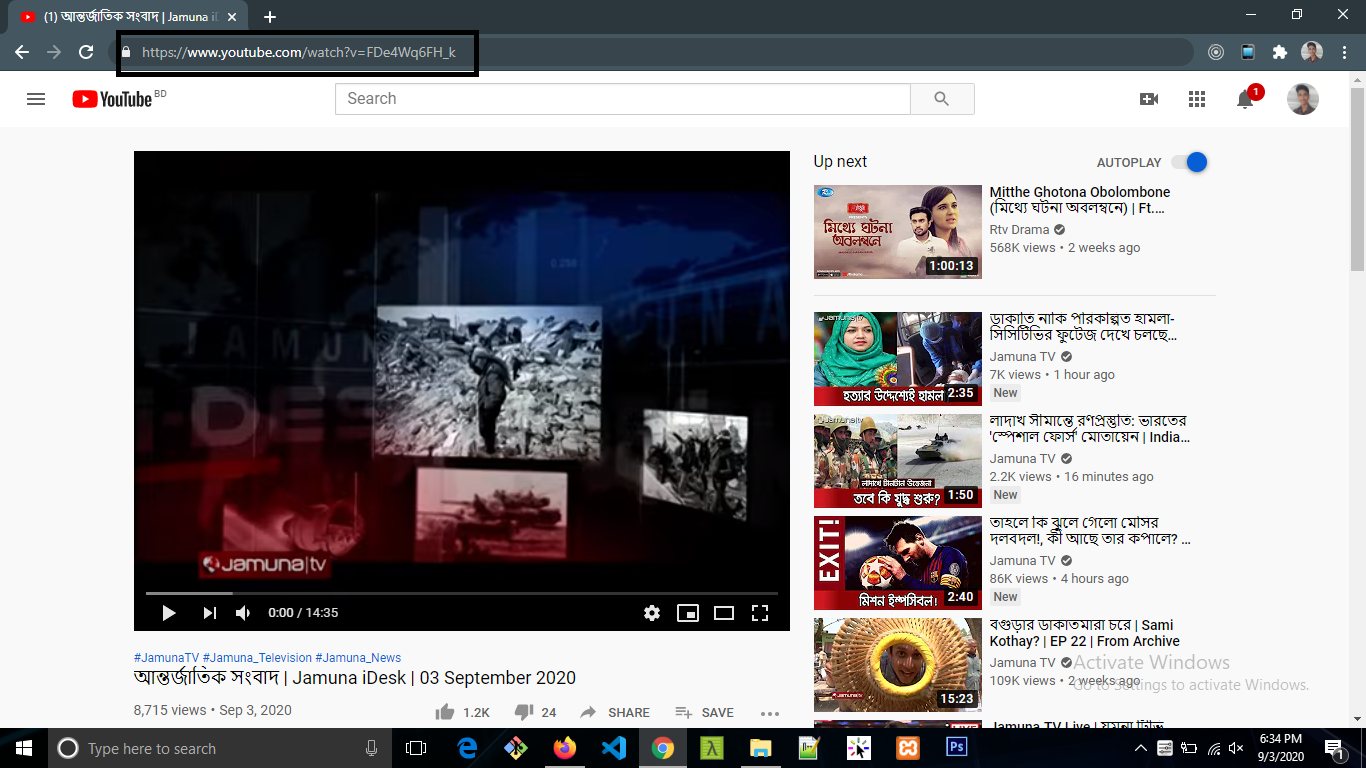Click the search magnifier button
The image size is (1366, 768).
tap(941, 99)
